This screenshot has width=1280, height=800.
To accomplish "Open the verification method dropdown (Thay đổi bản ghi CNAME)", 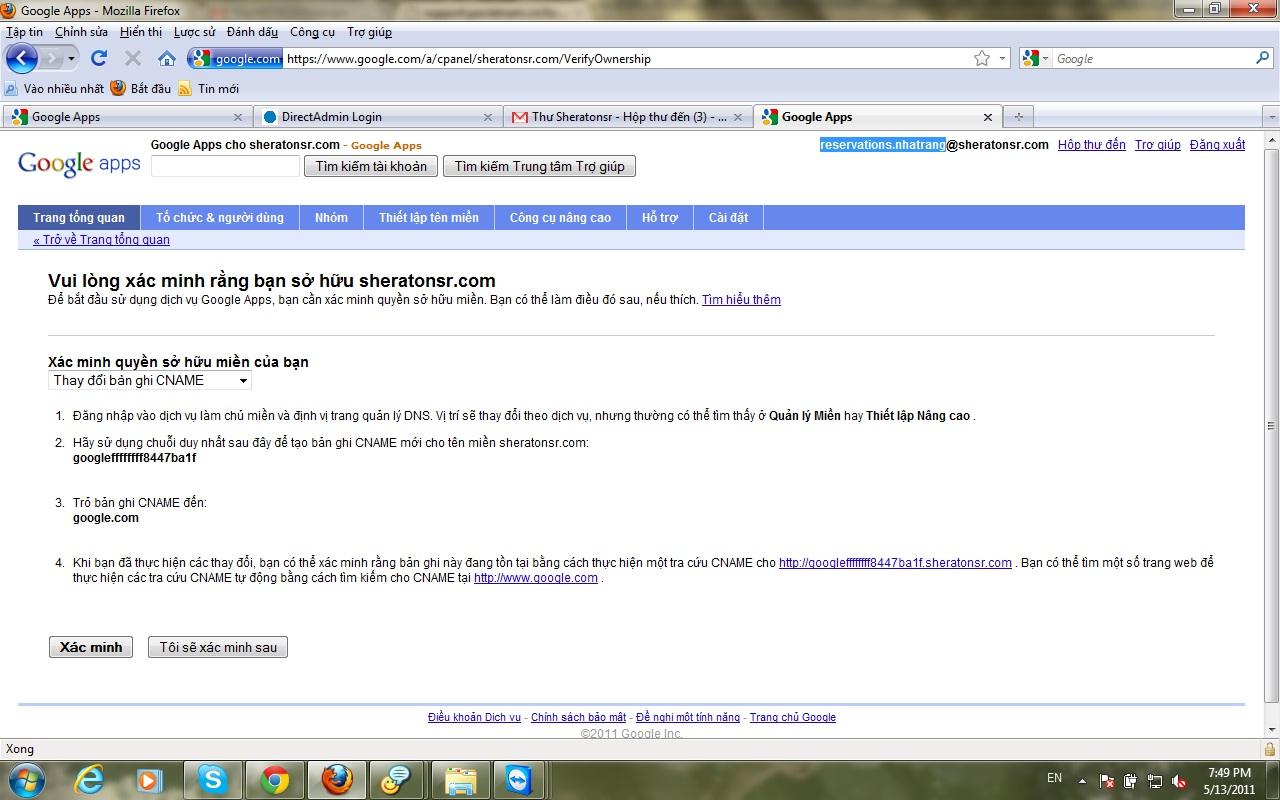I will [150, 381].
